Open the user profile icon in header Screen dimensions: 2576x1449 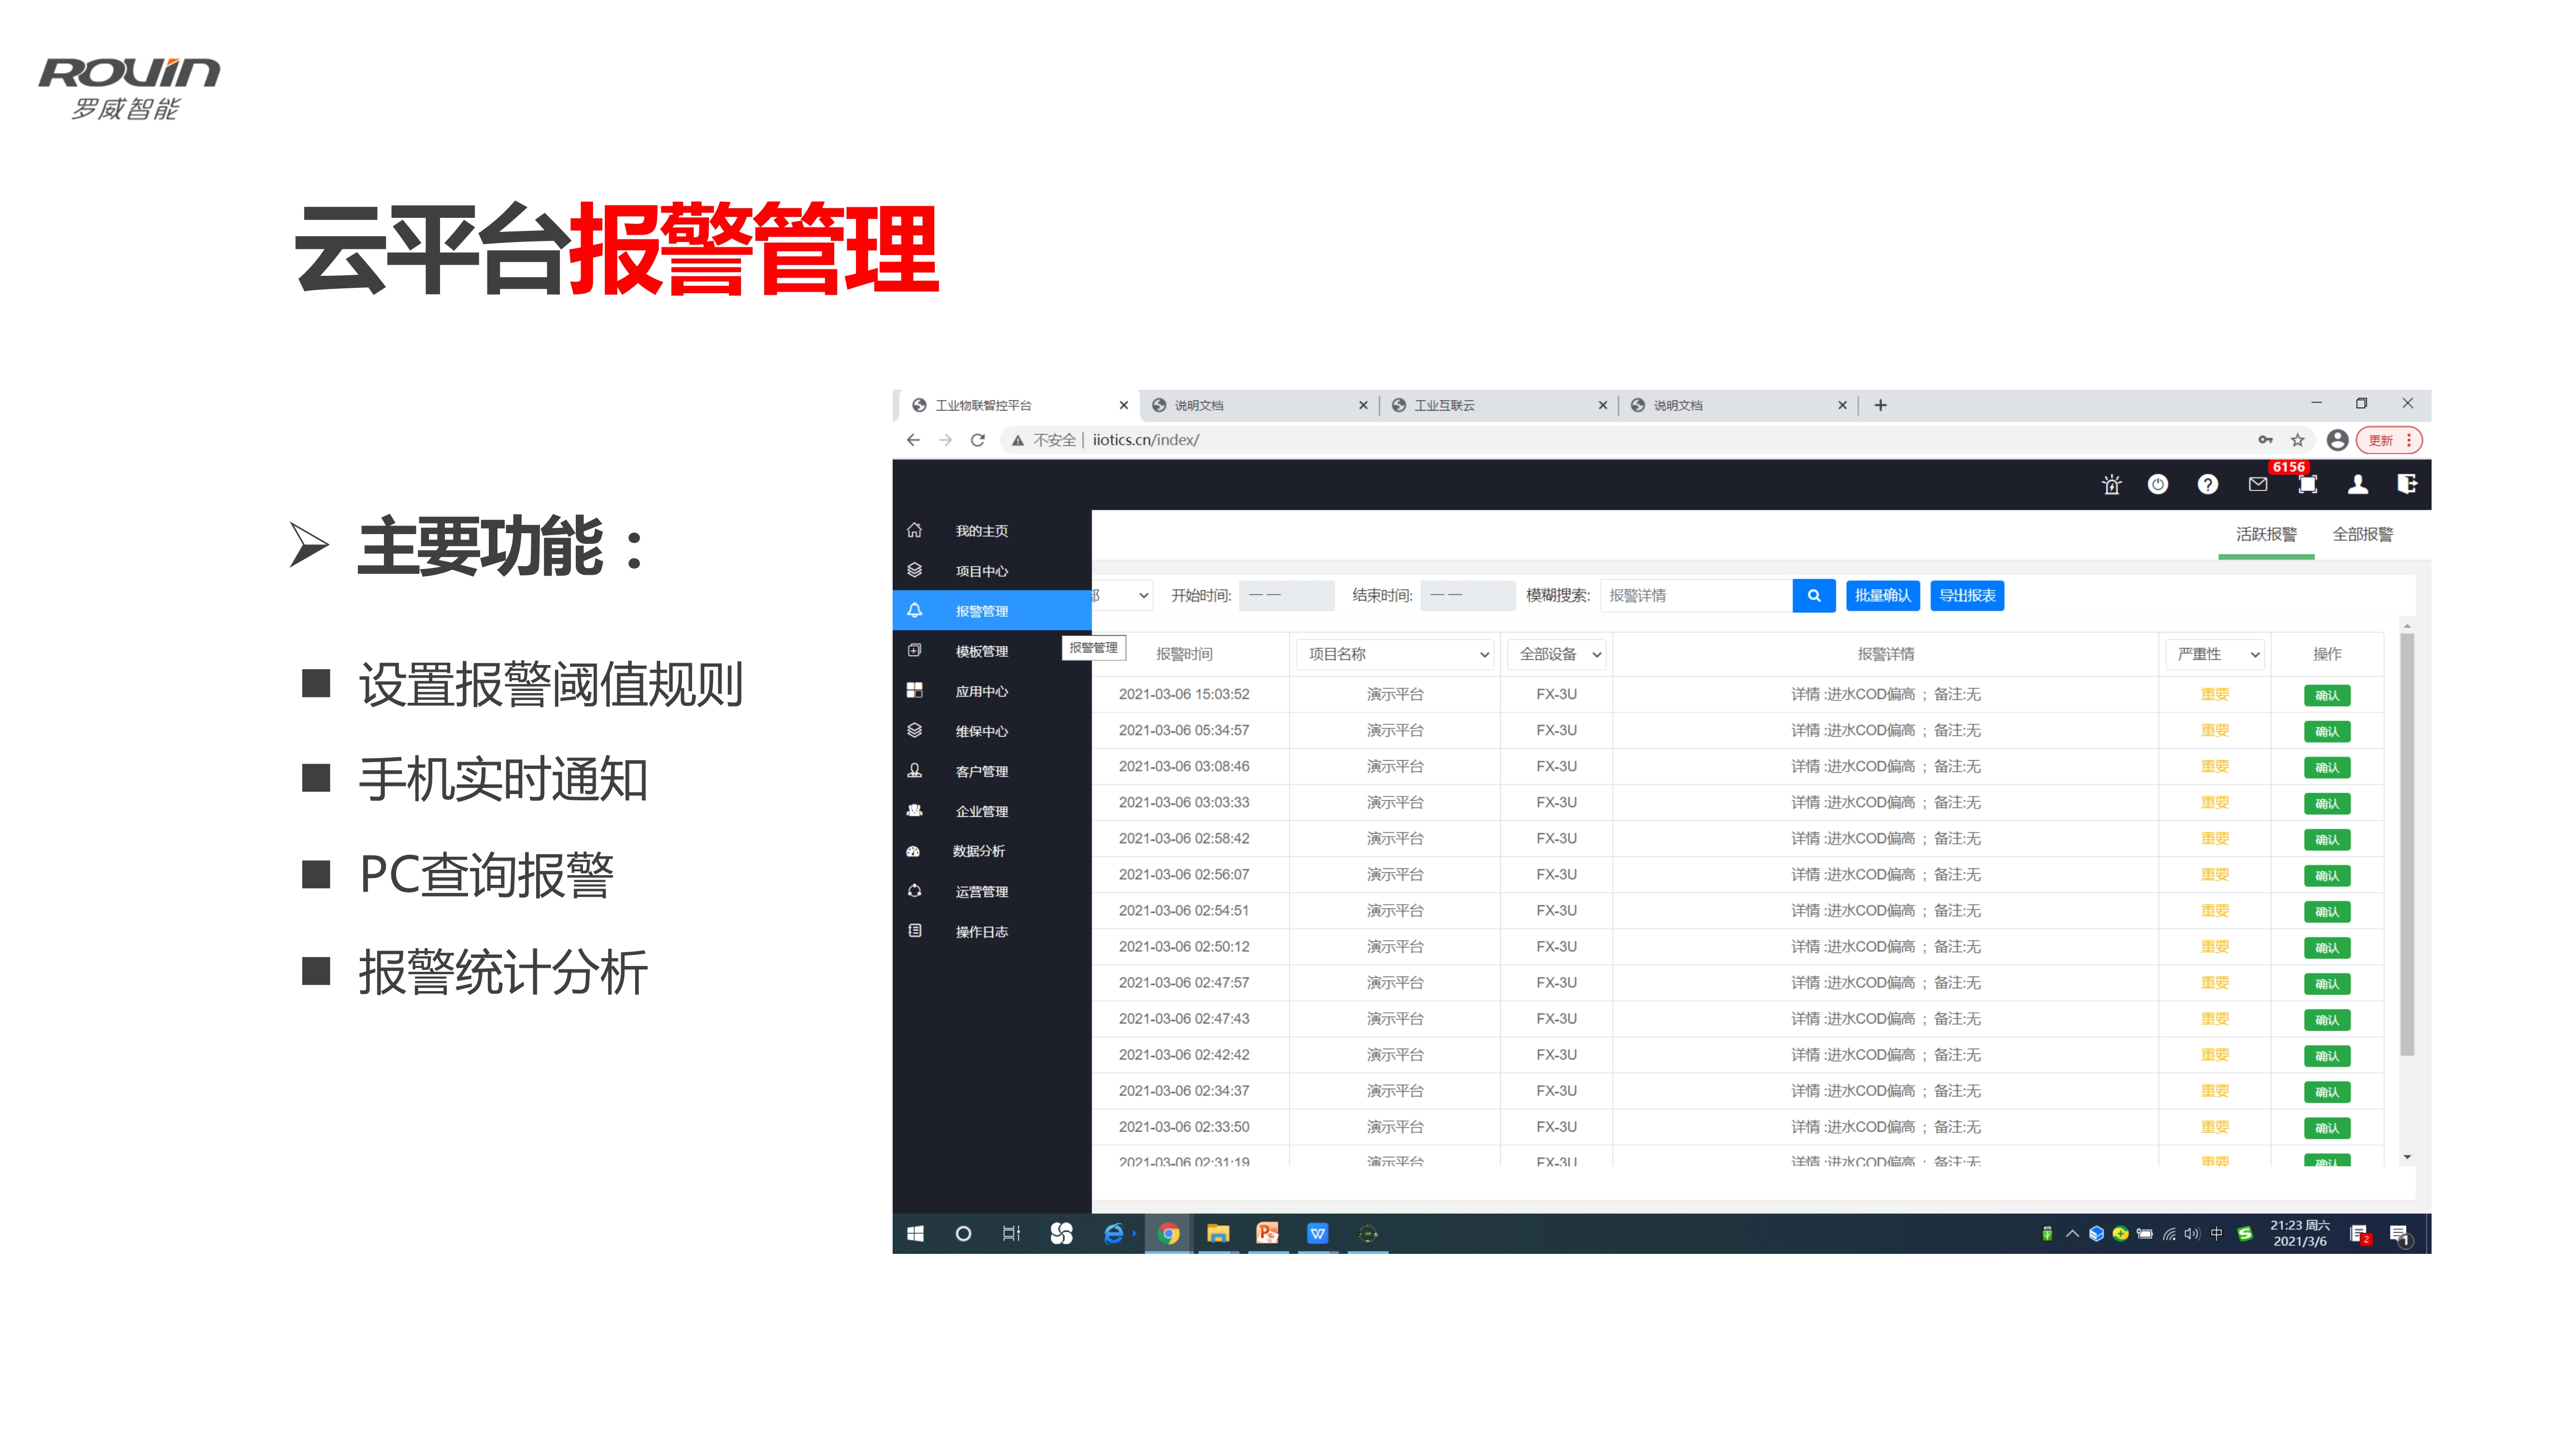[2358, 485]
